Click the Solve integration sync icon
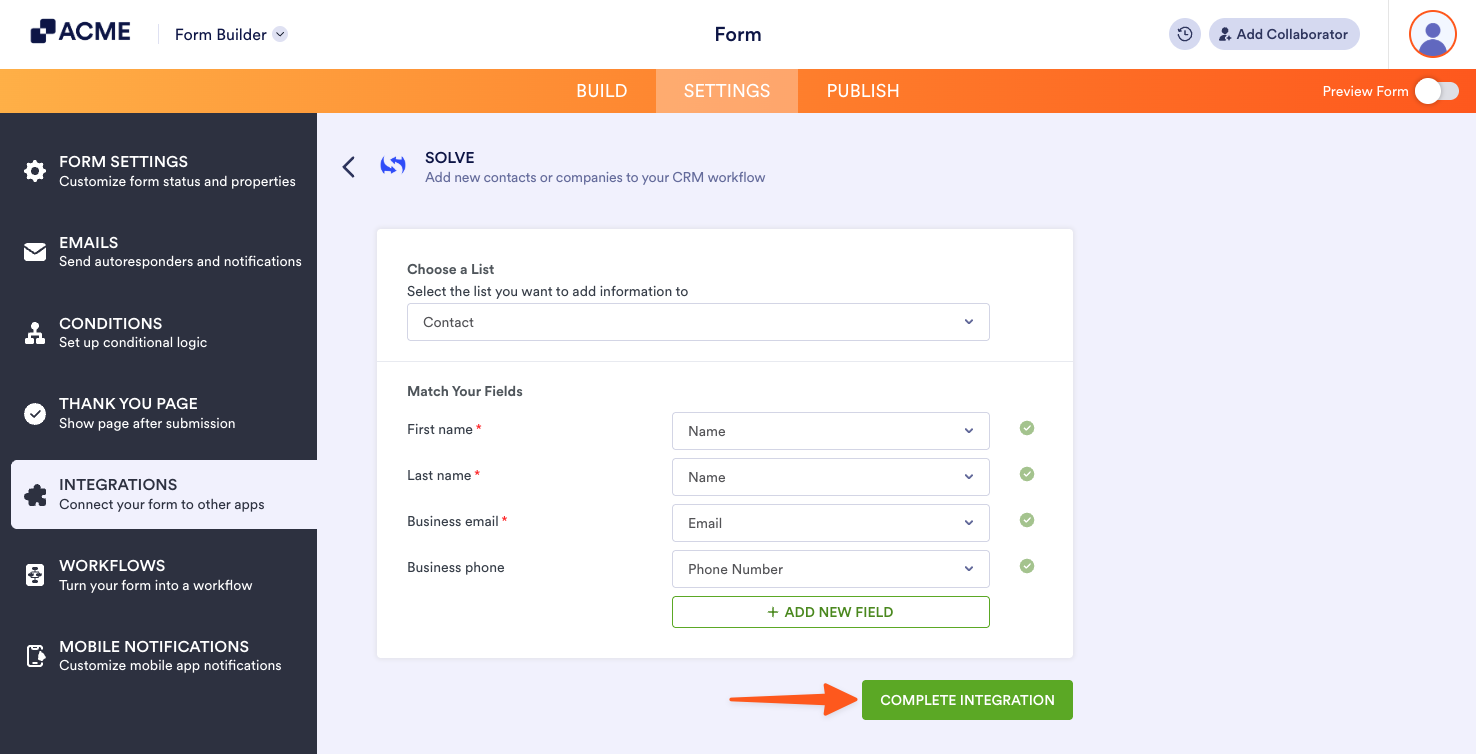This screenshot has height=754, width=1476. 394,166
